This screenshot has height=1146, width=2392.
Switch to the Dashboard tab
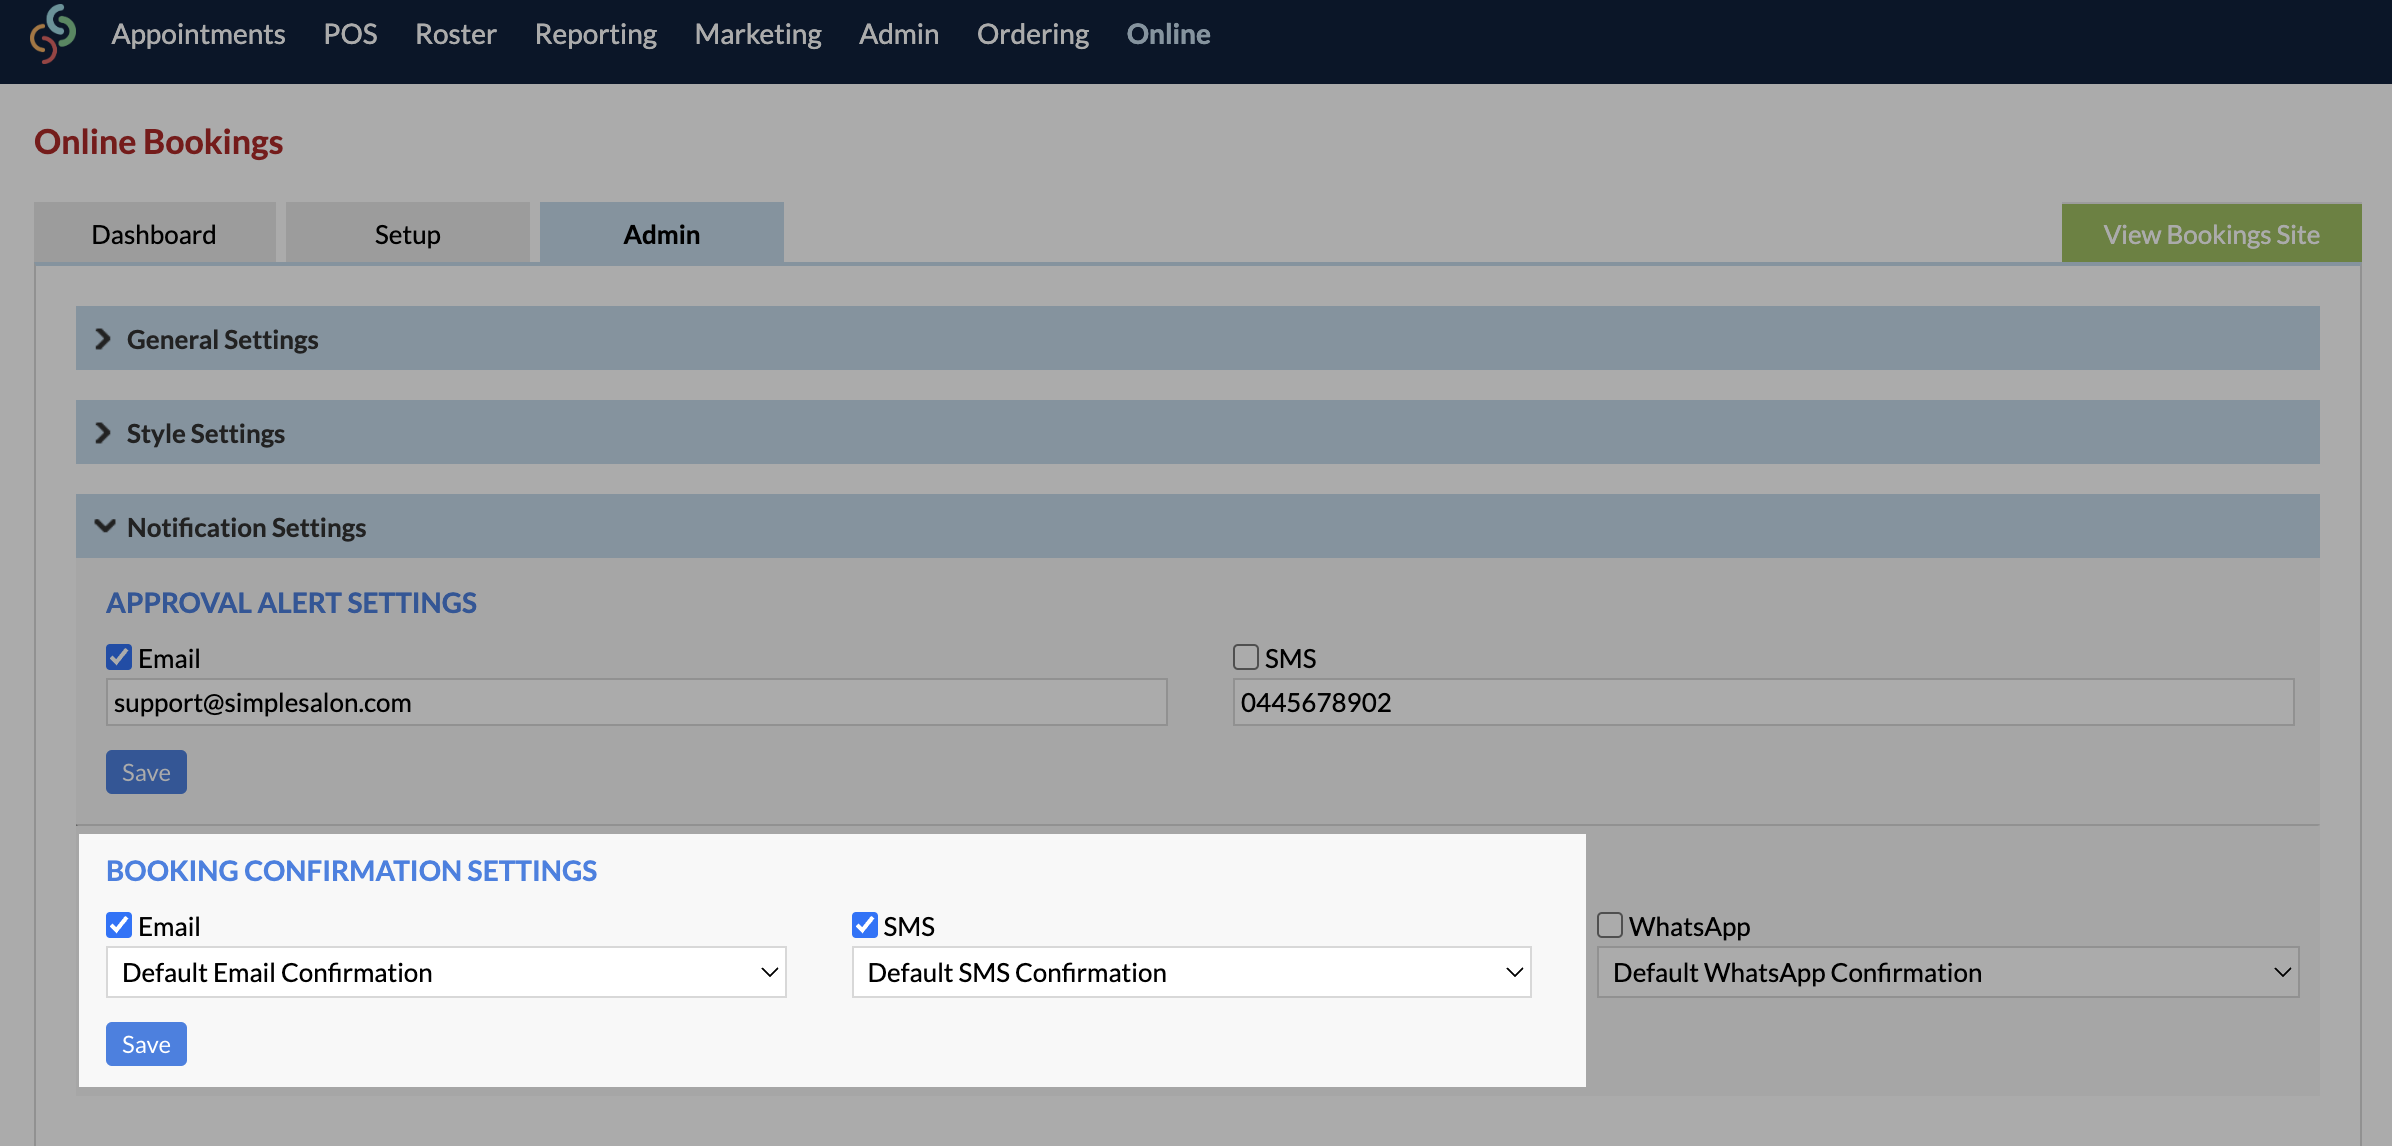(x=153, y=233)
